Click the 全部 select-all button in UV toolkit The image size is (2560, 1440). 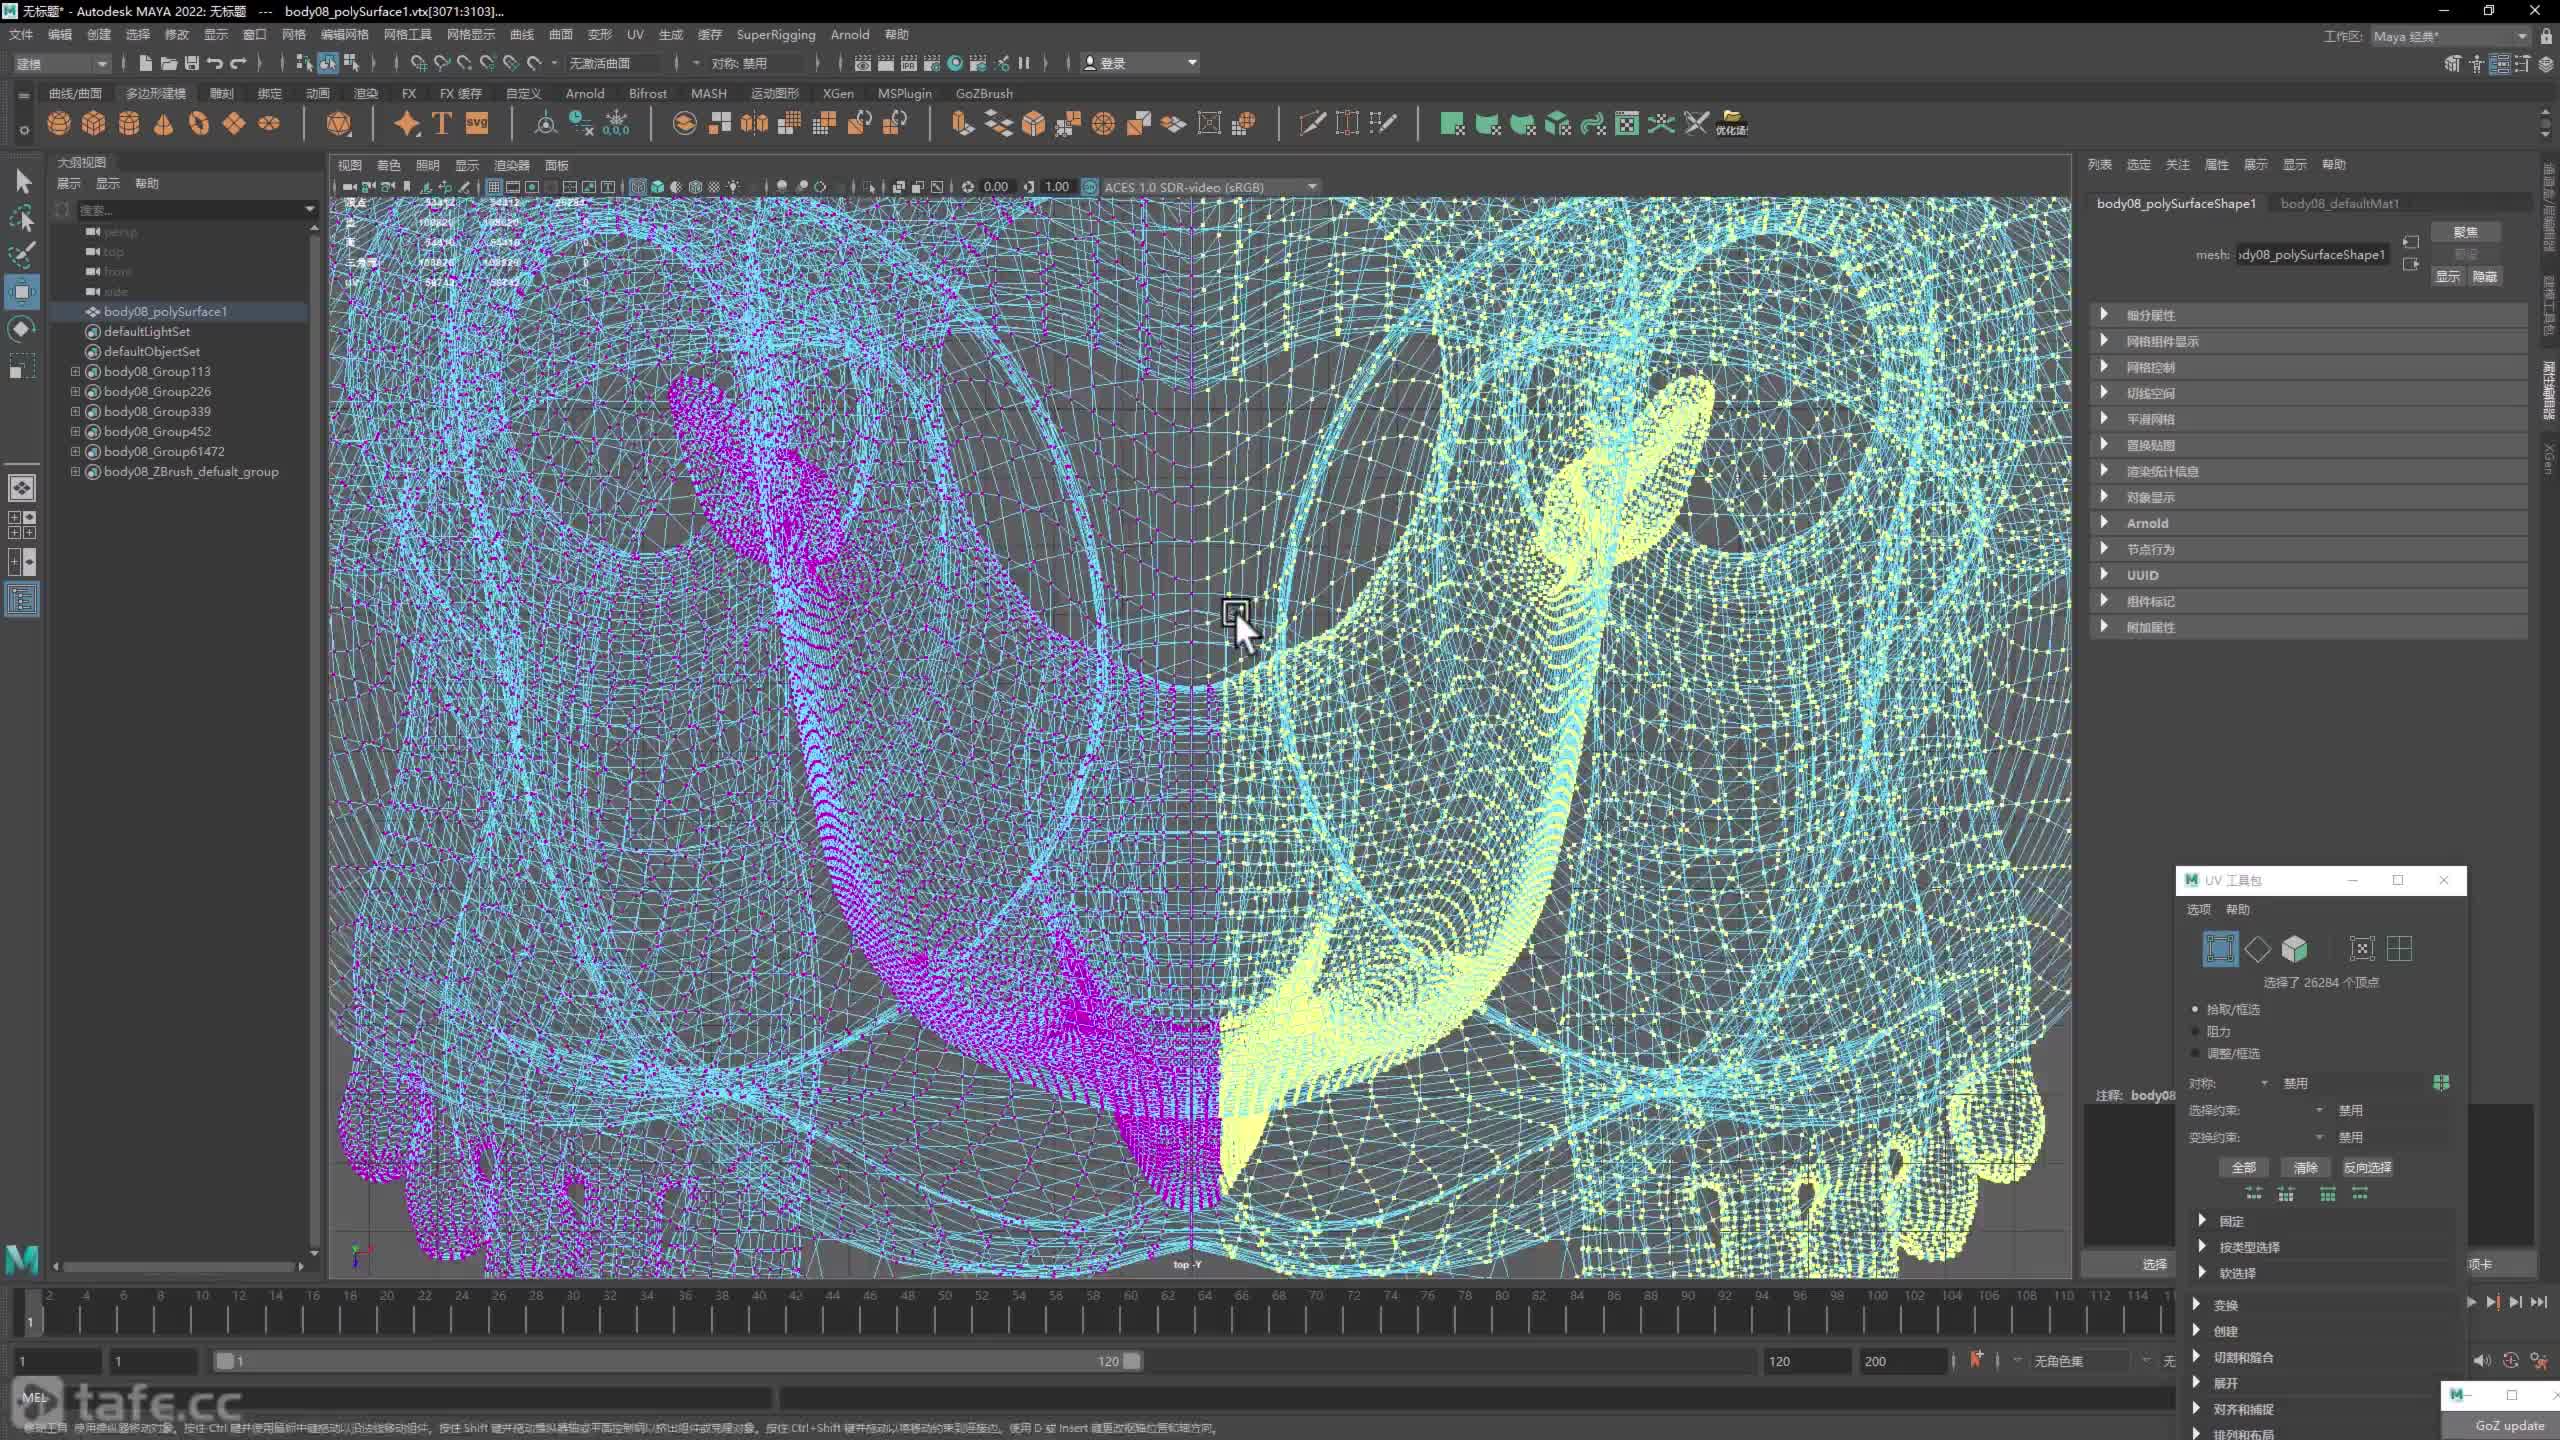[2244, 1168]
